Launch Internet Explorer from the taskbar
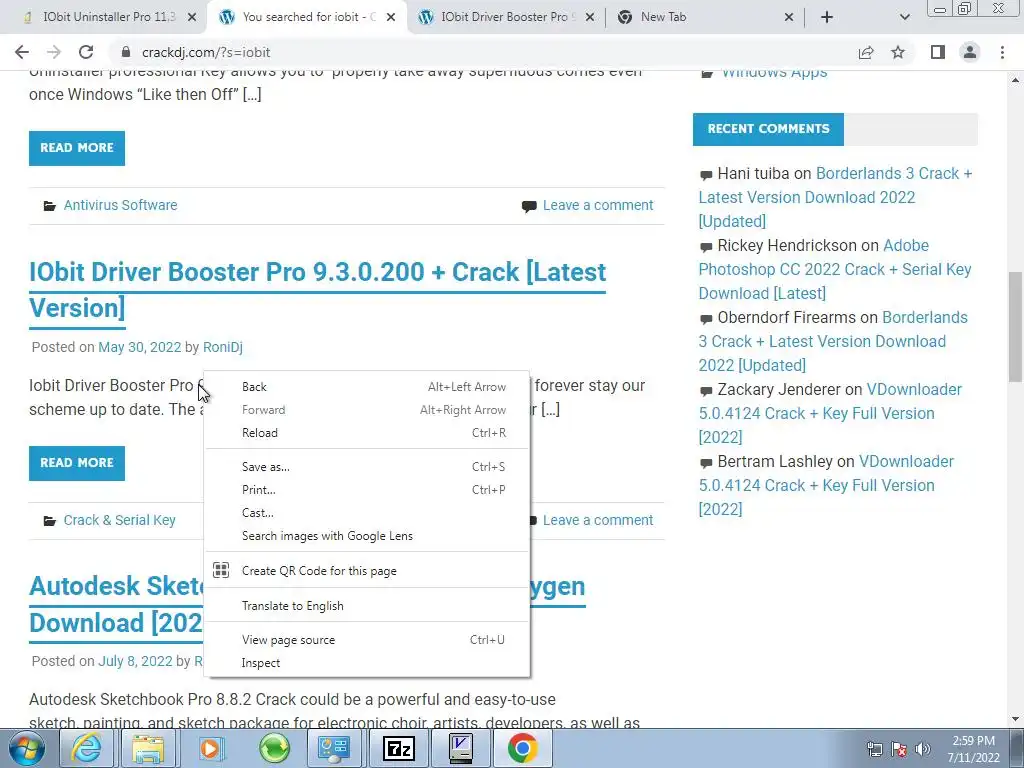This screenshot has height=768, width=1024. tap(86, 748)
